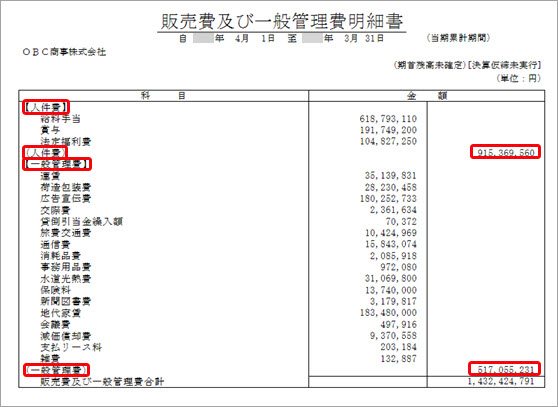Select the 荷造包装費 row label
Image resolution: width=558 pixels, height=407 pixels.
click(65, 187)
